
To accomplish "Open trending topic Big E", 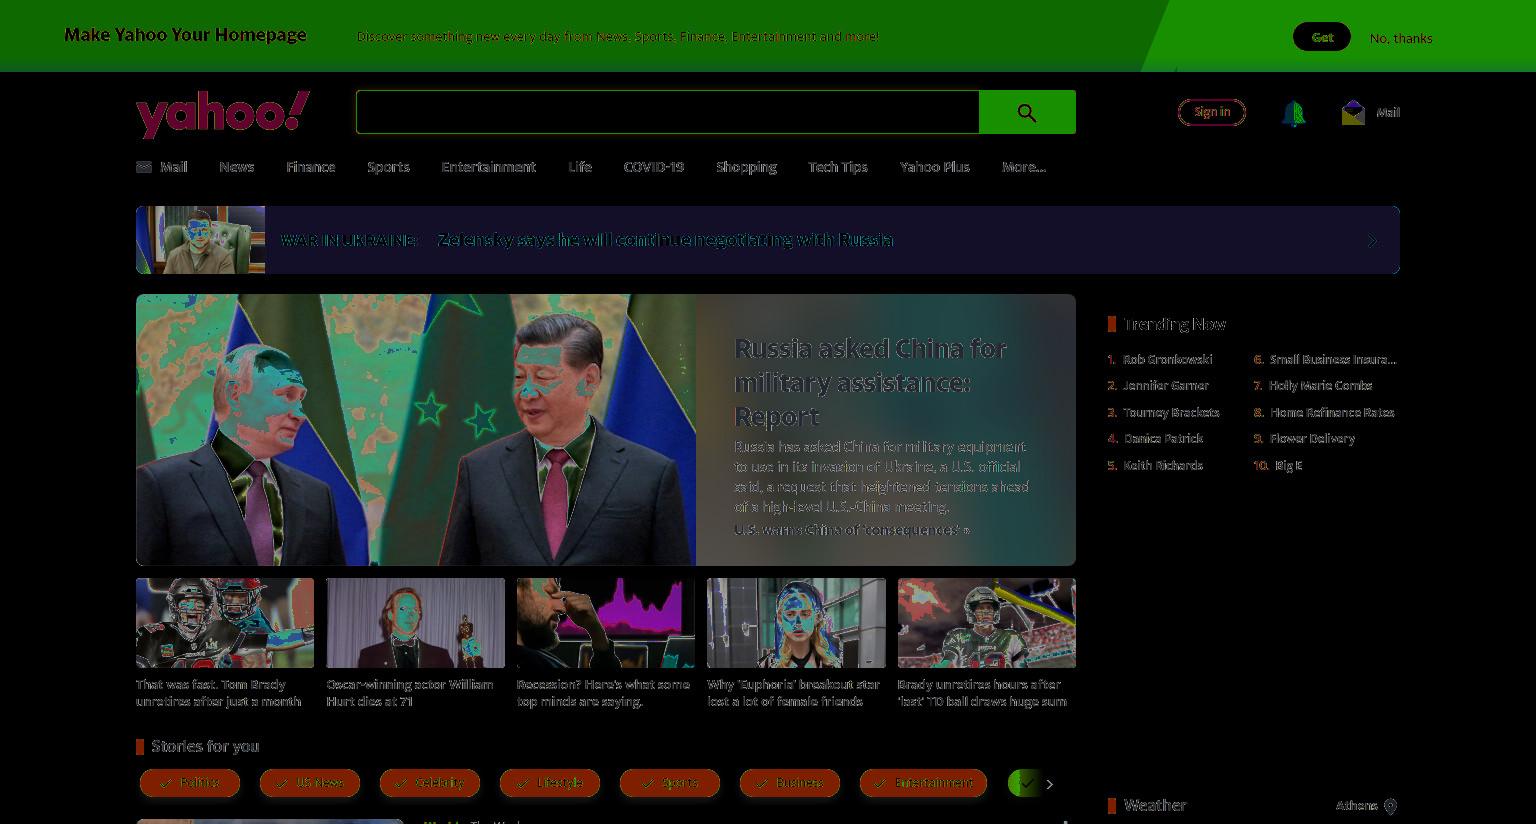I will [x=1288, y=466].
